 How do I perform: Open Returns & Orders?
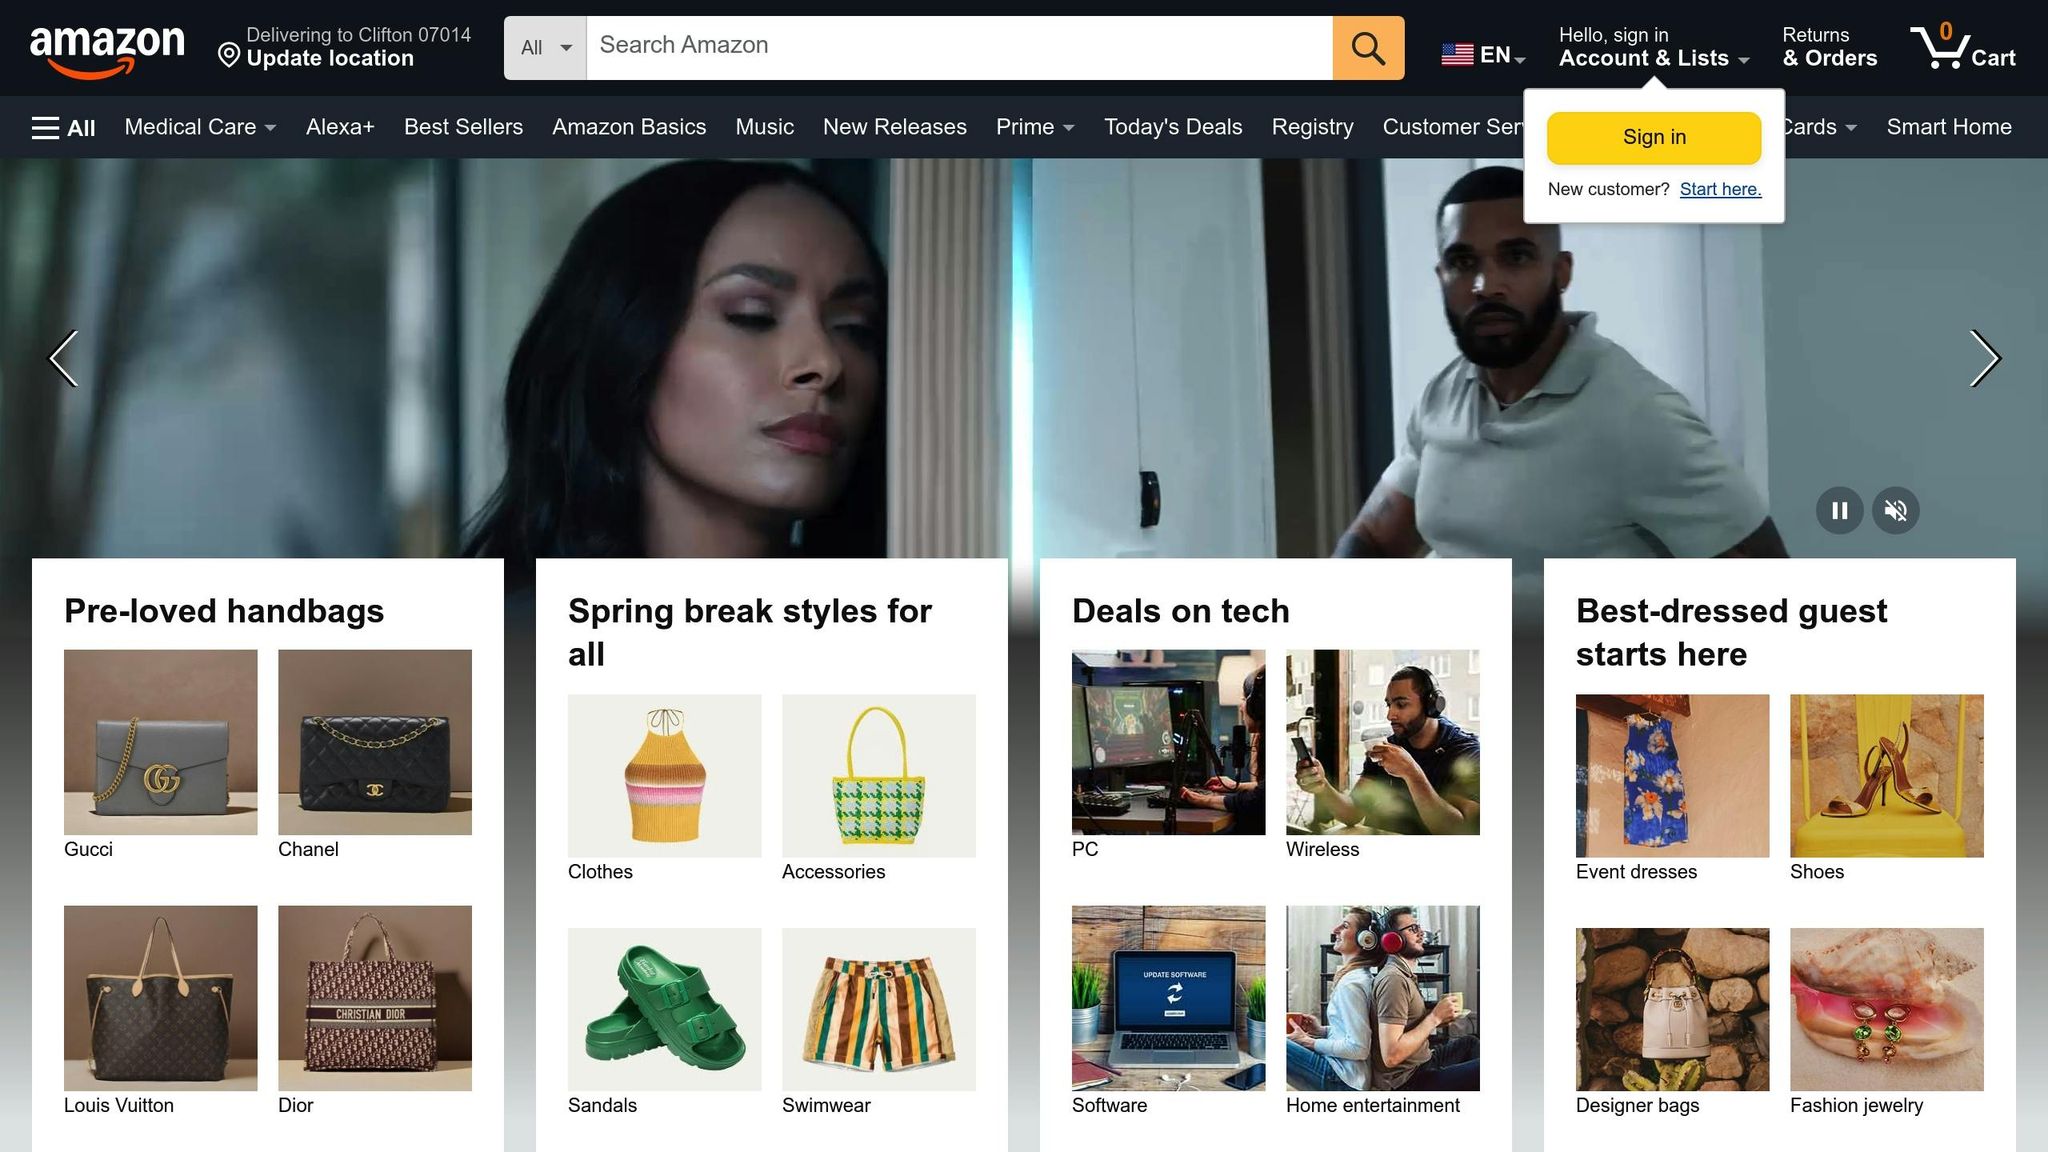point(1829,47)
